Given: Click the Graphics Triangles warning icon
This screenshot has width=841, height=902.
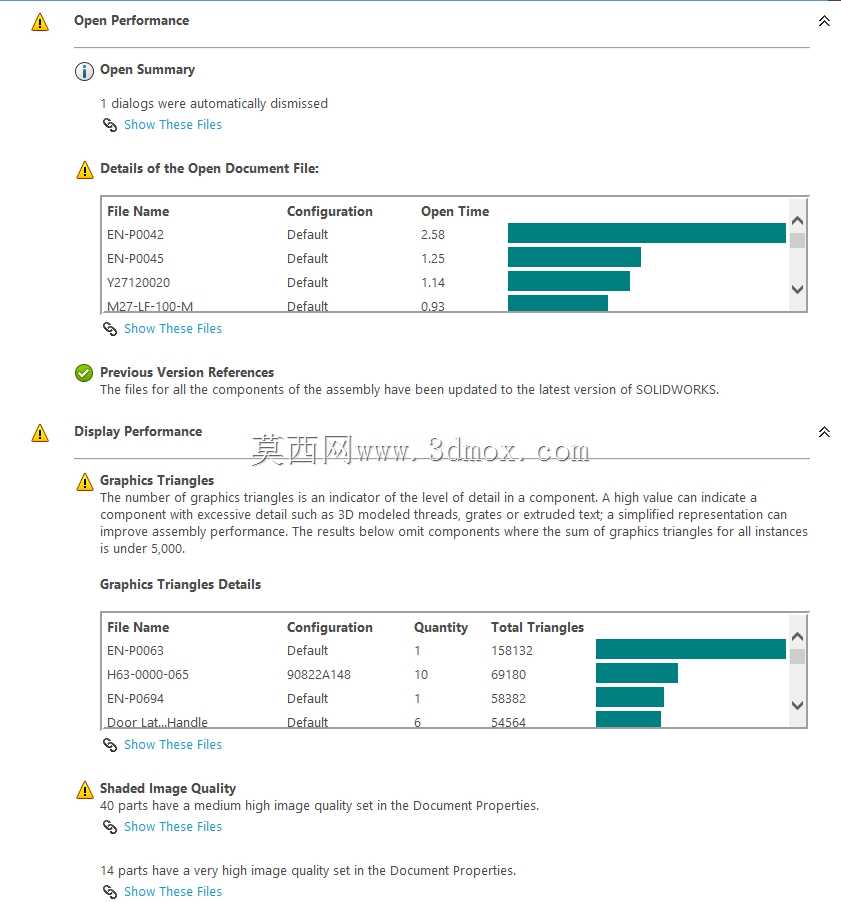Looking at the screenshot, I should (x=85, y=481).
